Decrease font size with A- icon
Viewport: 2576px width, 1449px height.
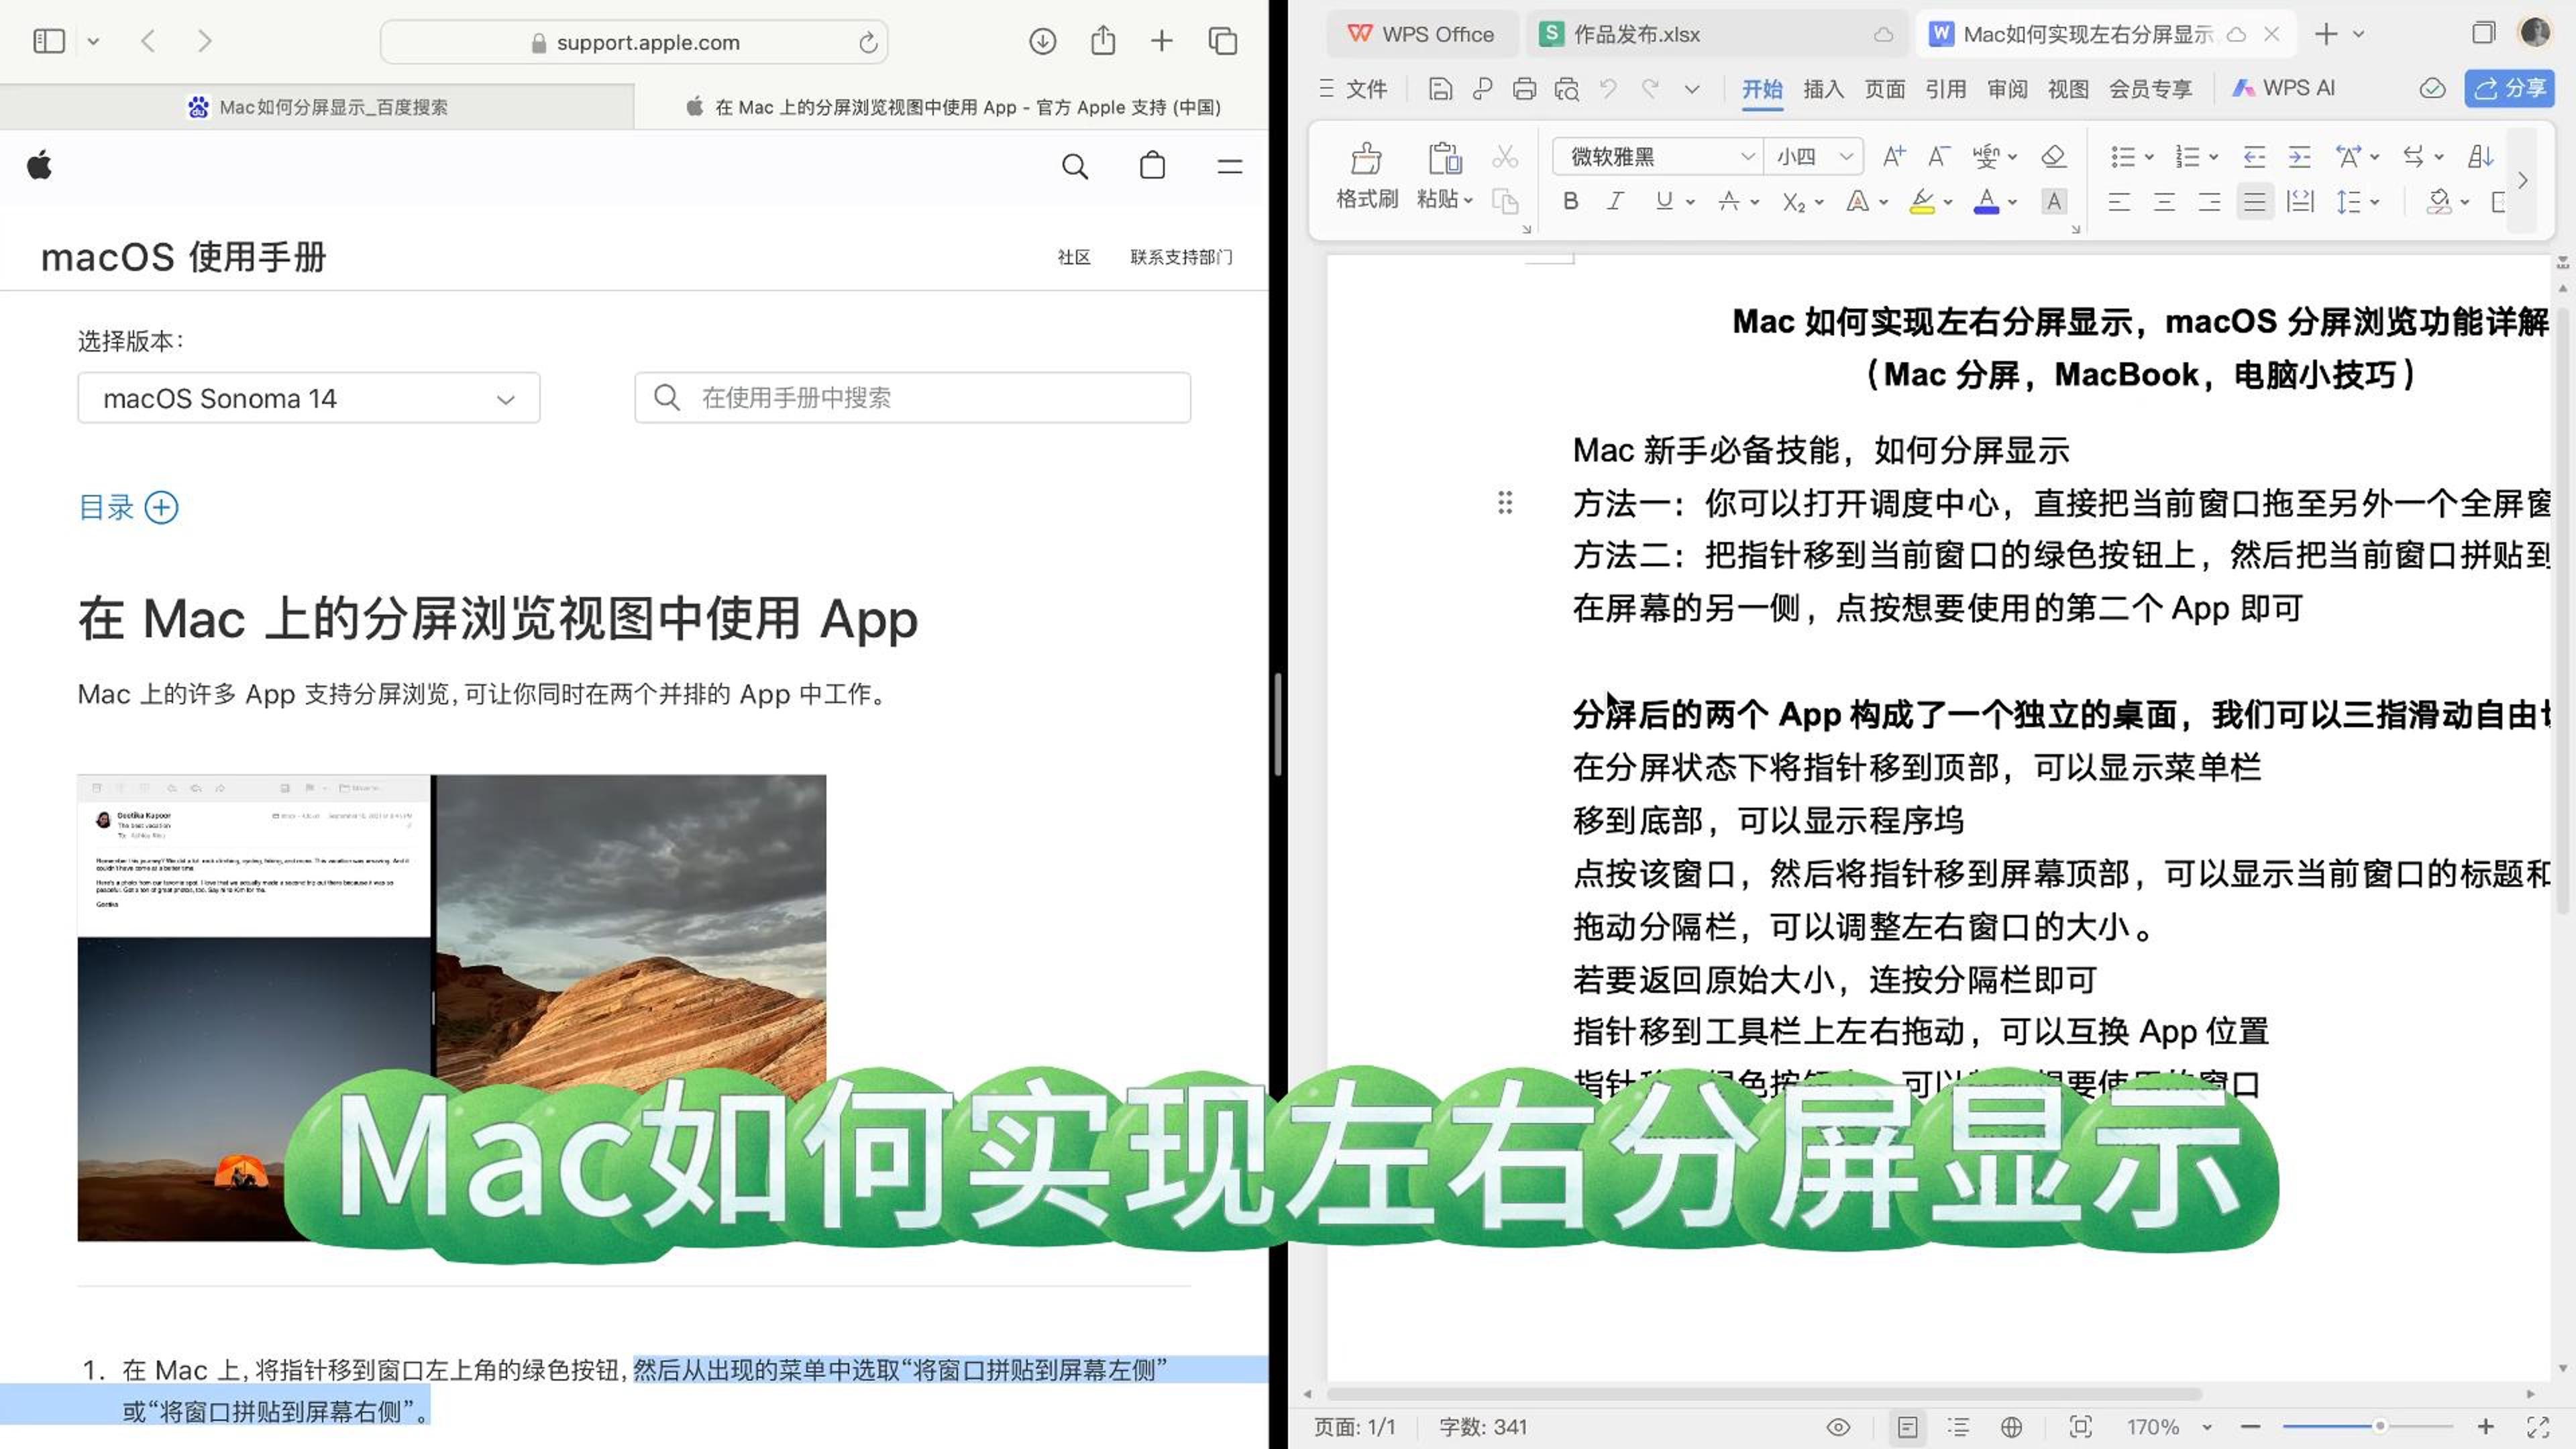click(x=1939, y=156)
